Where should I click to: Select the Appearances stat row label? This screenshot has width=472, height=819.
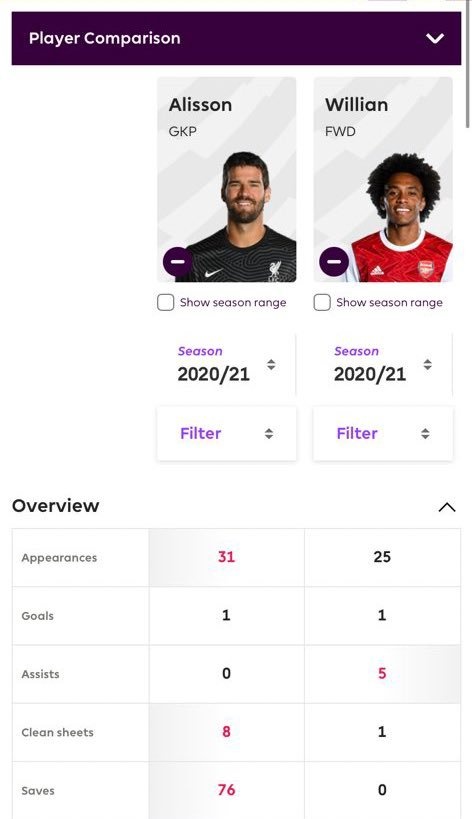(59, 558)
